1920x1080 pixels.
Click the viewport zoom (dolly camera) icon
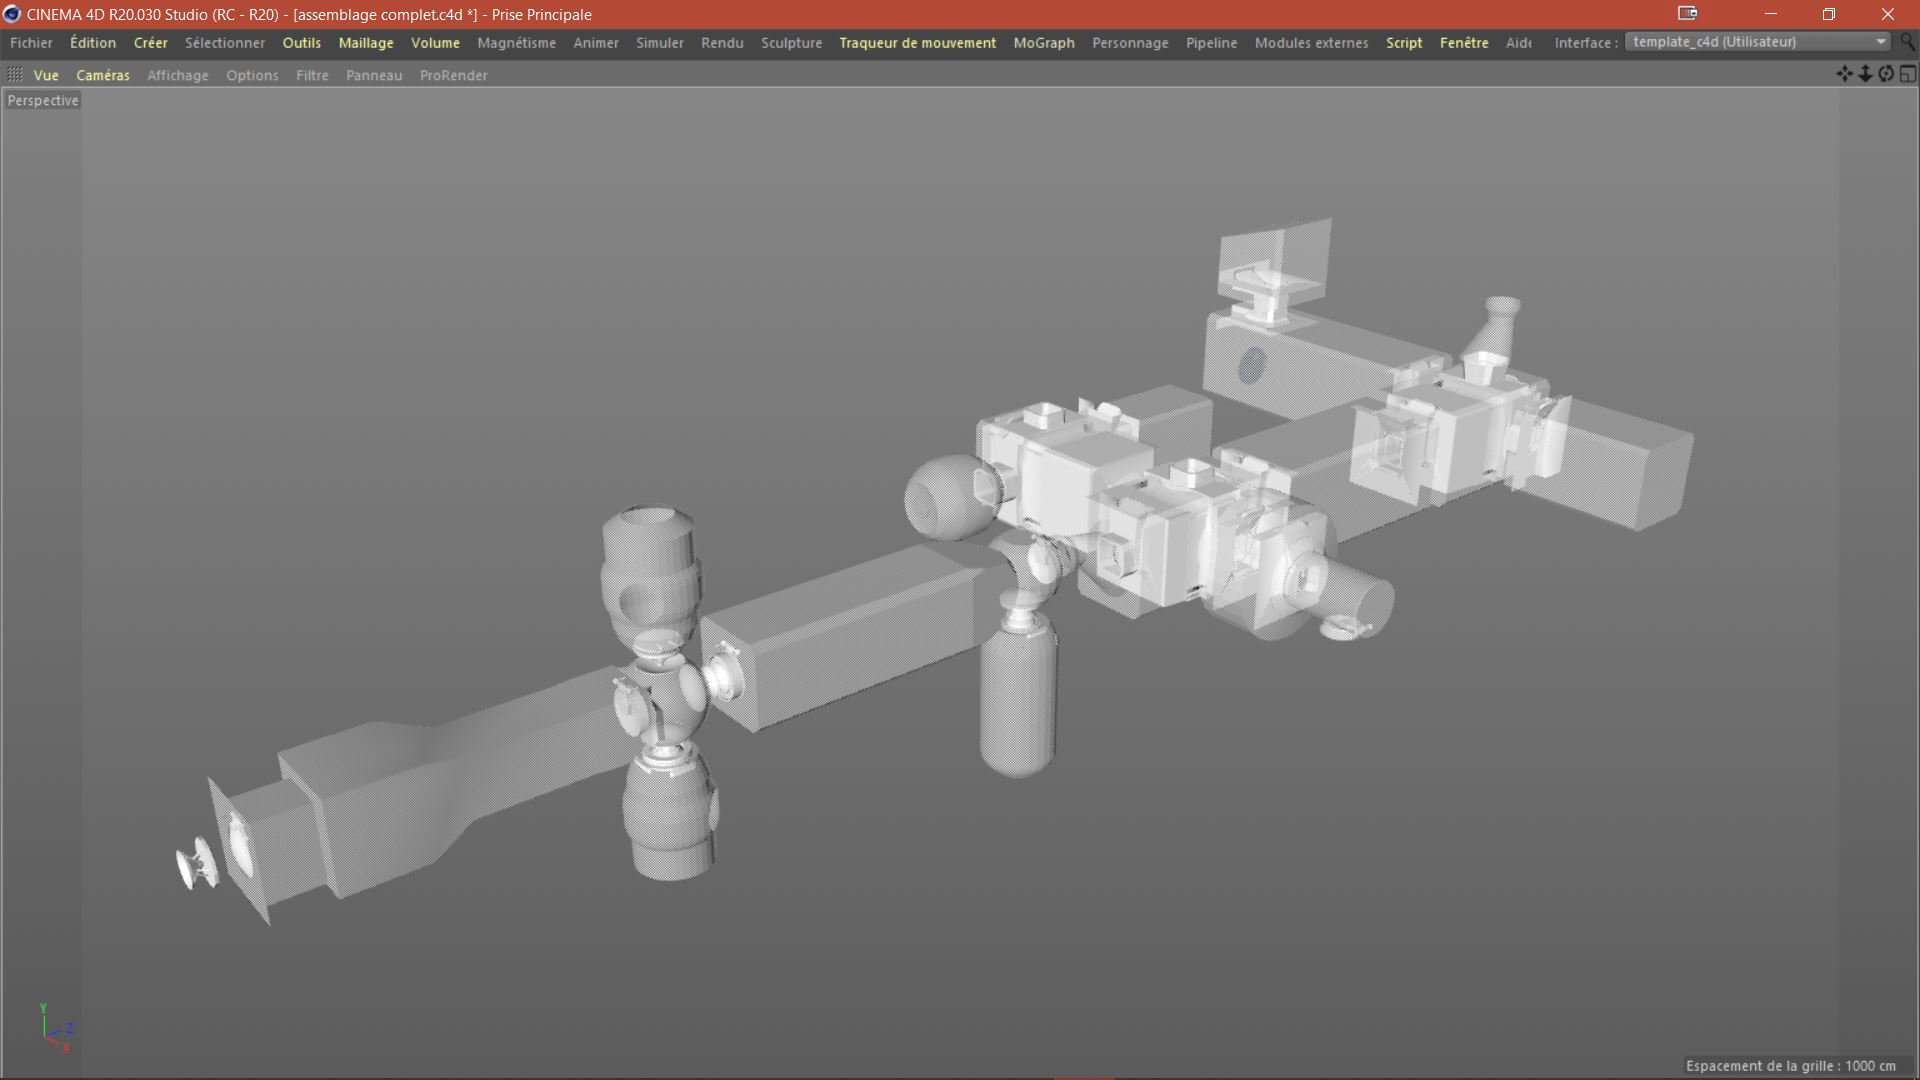pyautogui.click(x=1865, y=74)
